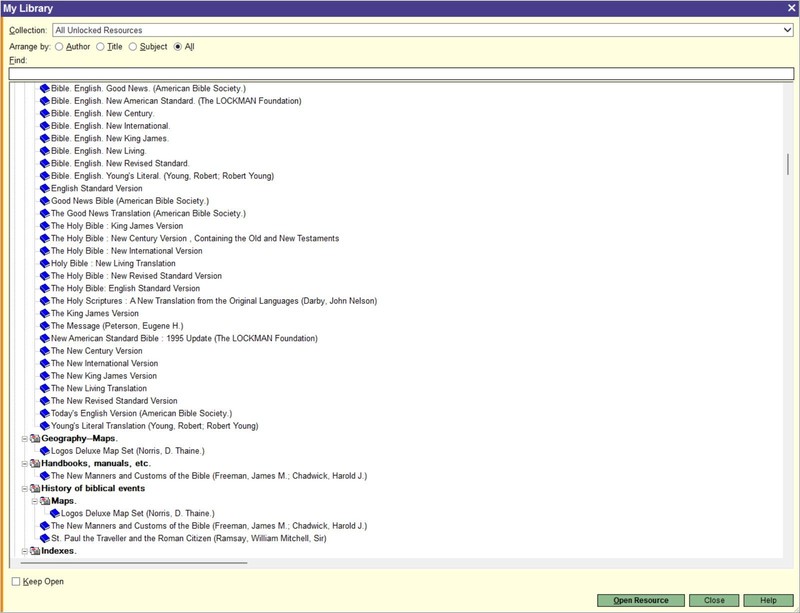
Task: Collapse the Geography--Maps. category
Action: point(24,438)
